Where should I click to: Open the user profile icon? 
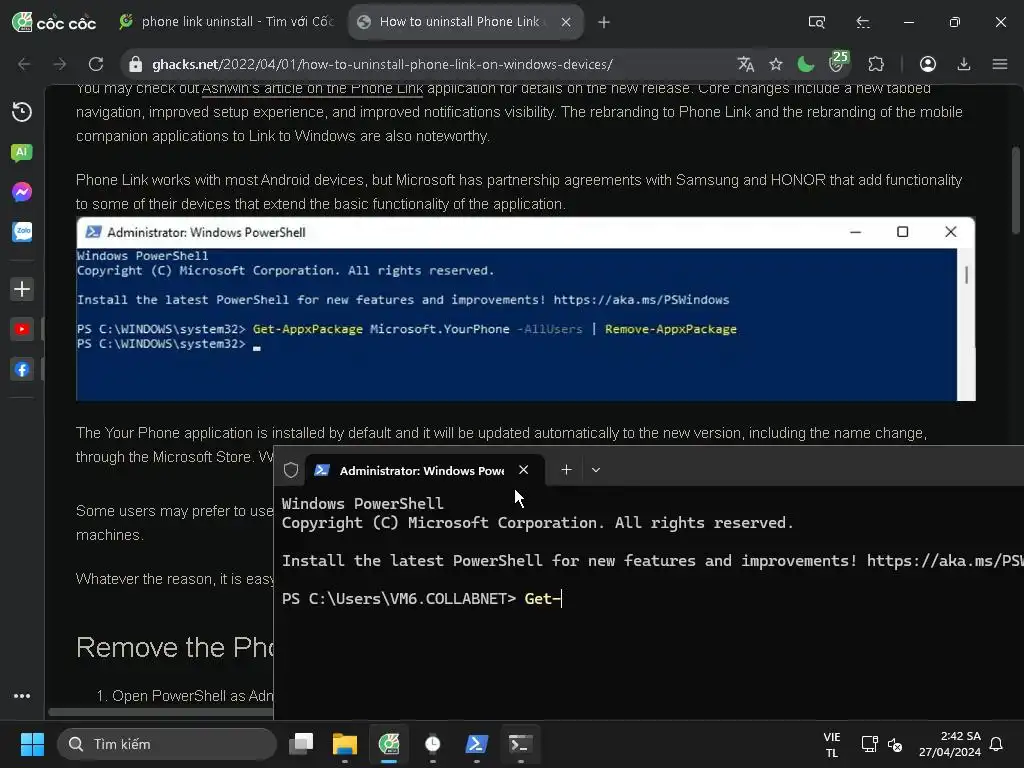coord(928,64)
